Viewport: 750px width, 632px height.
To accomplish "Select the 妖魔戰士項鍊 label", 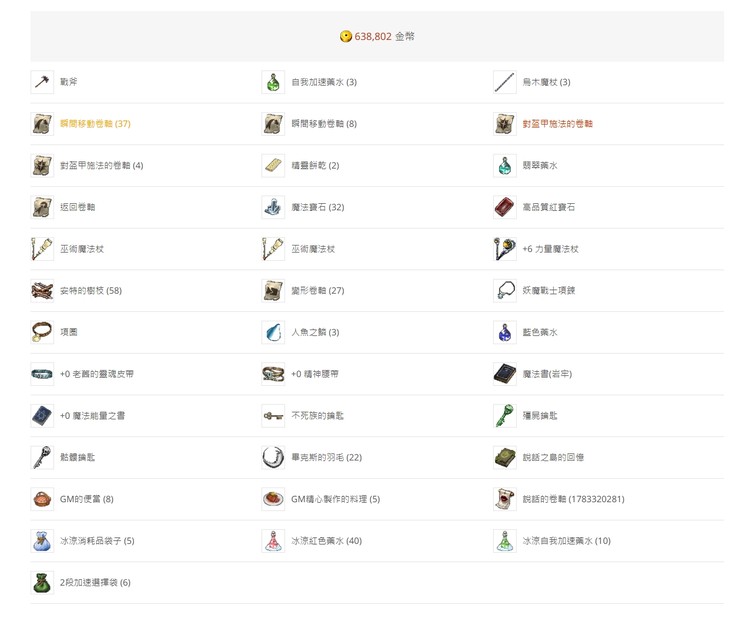I will pyautogui.click(x=549, y=290).
